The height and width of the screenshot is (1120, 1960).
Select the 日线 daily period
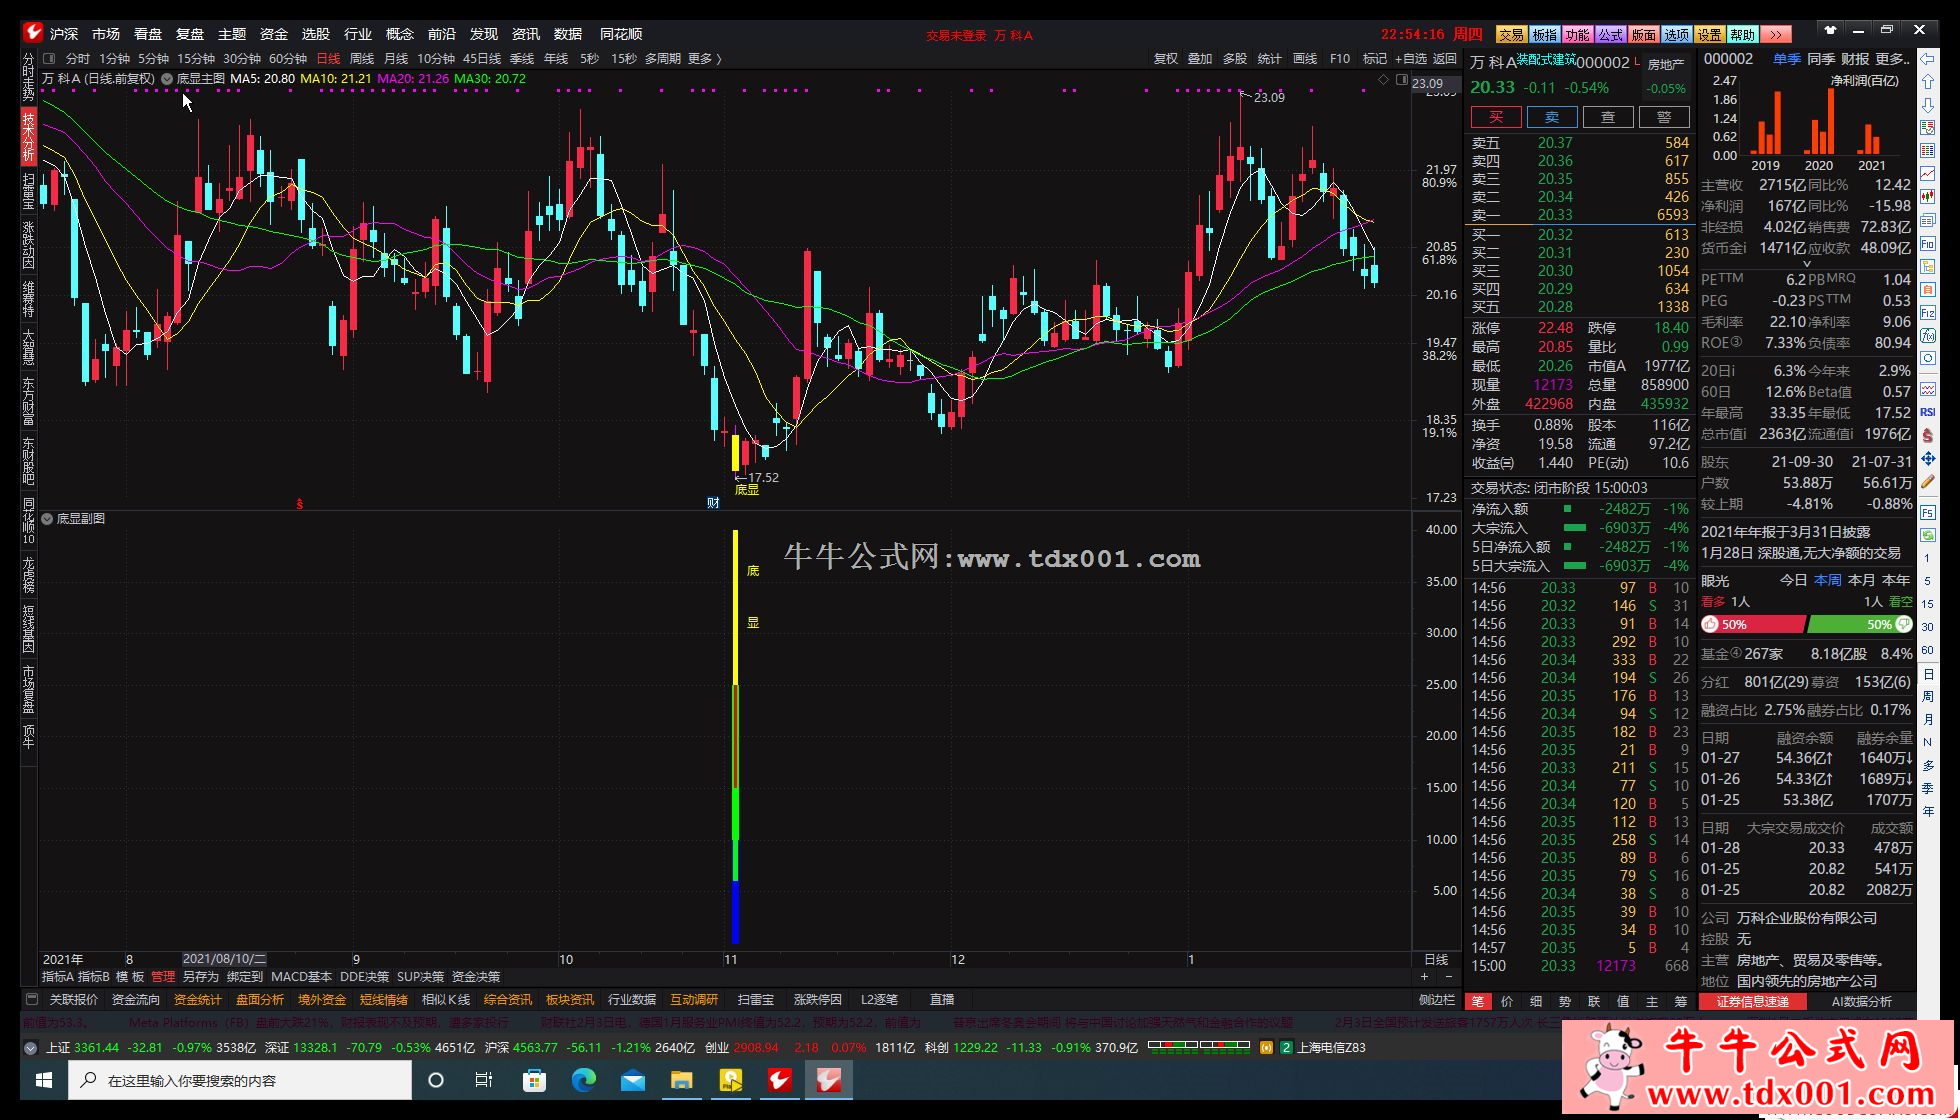(328, 59)
